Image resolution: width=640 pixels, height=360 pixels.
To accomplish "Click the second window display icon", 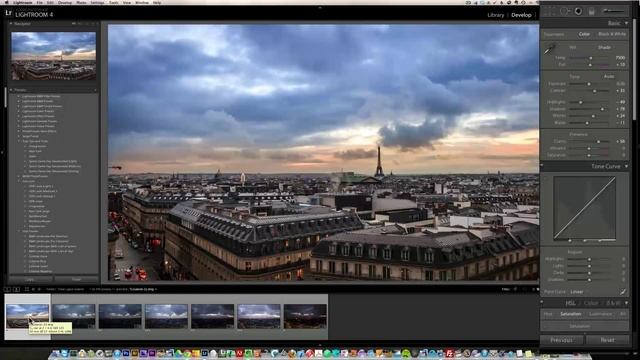I will pos(16,289).
